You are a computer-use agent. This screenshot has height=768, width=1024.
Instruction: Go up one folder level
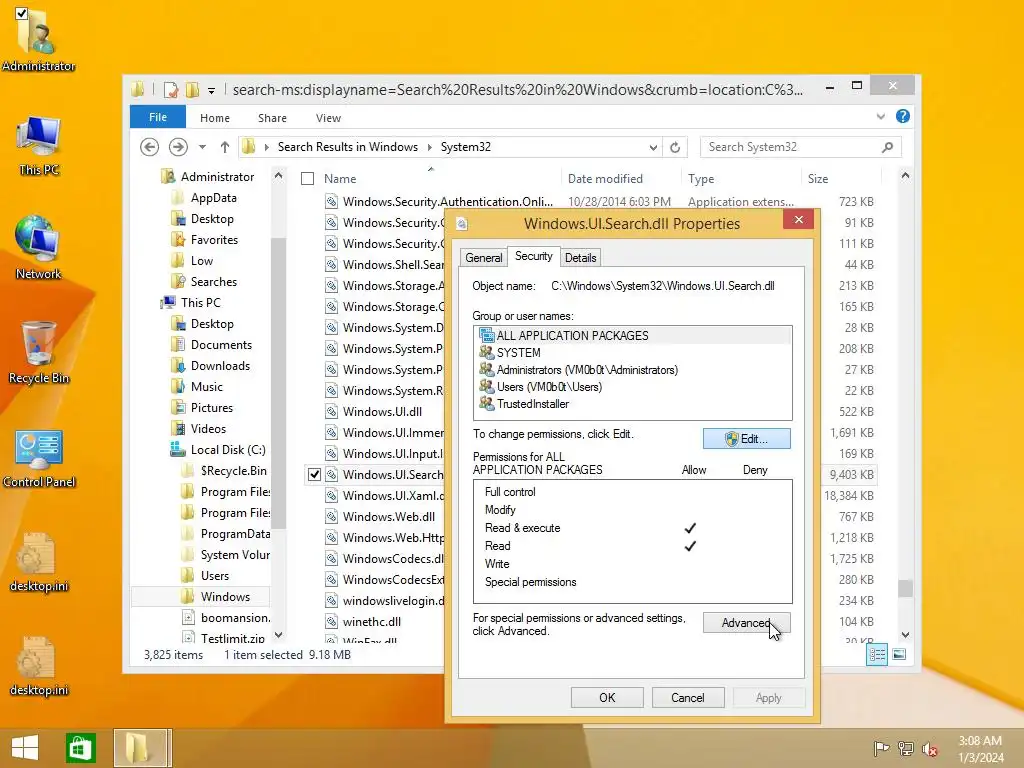225,147
